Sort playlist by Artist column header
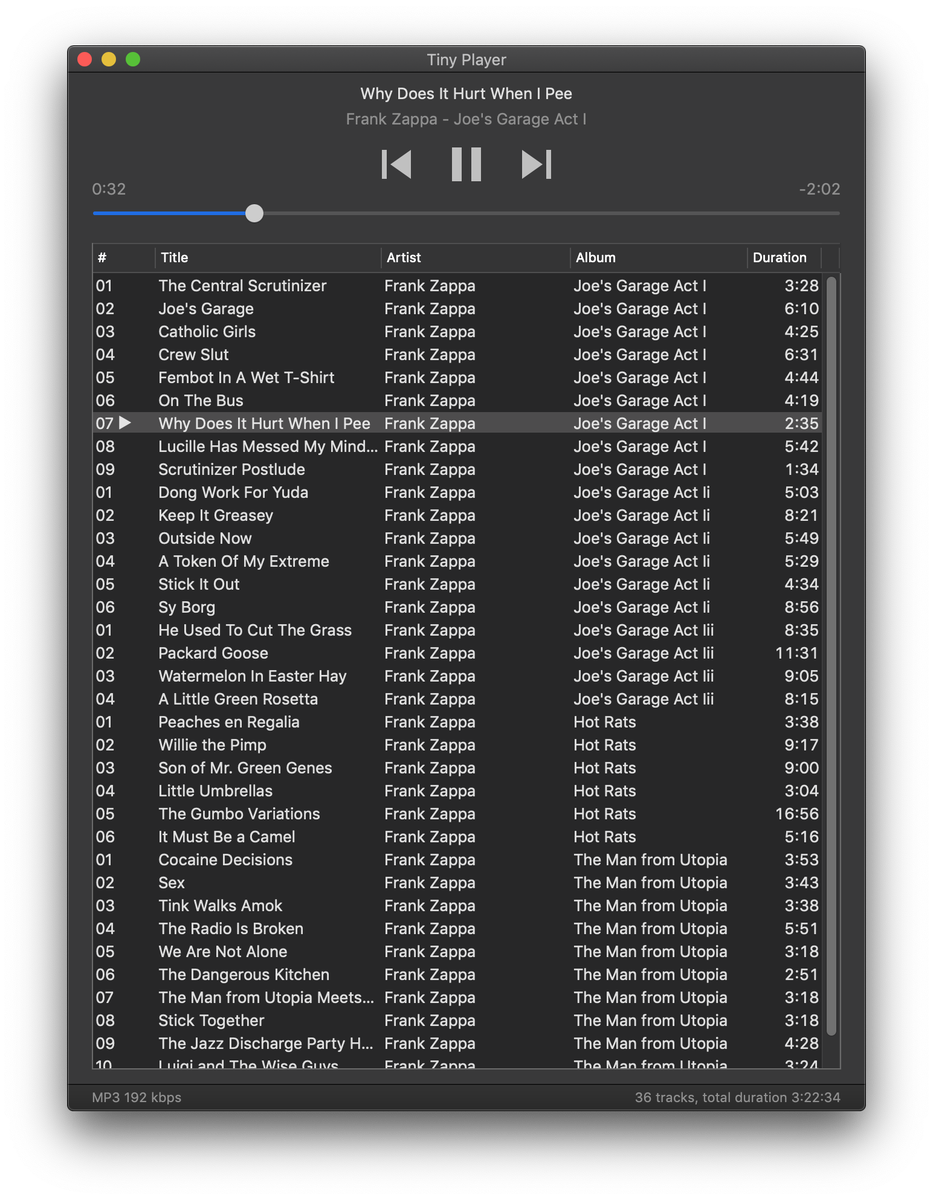The height and width of the screenshot is (1200, 933). tap(475, 258)
